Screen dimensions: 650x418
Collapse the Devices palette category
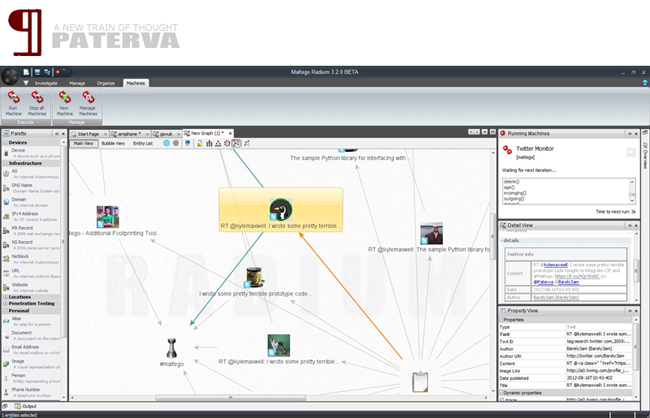click(x=6, y=142)
